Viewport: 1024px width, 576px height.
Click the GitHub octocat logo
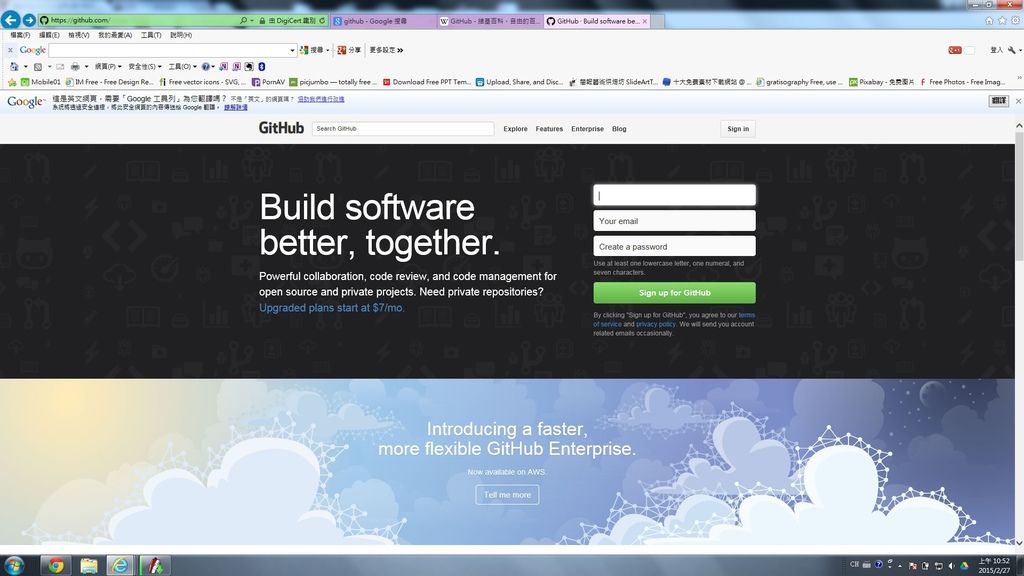pos(280,128)
